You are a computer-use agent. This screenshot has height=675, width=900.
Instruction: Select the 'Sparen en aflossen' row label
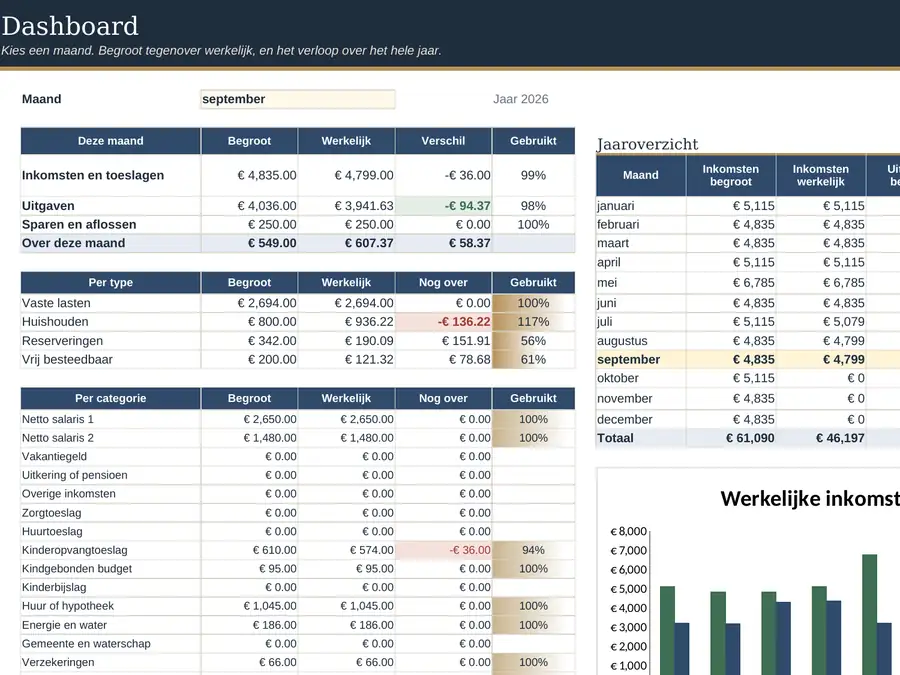(x=79, y=224)
